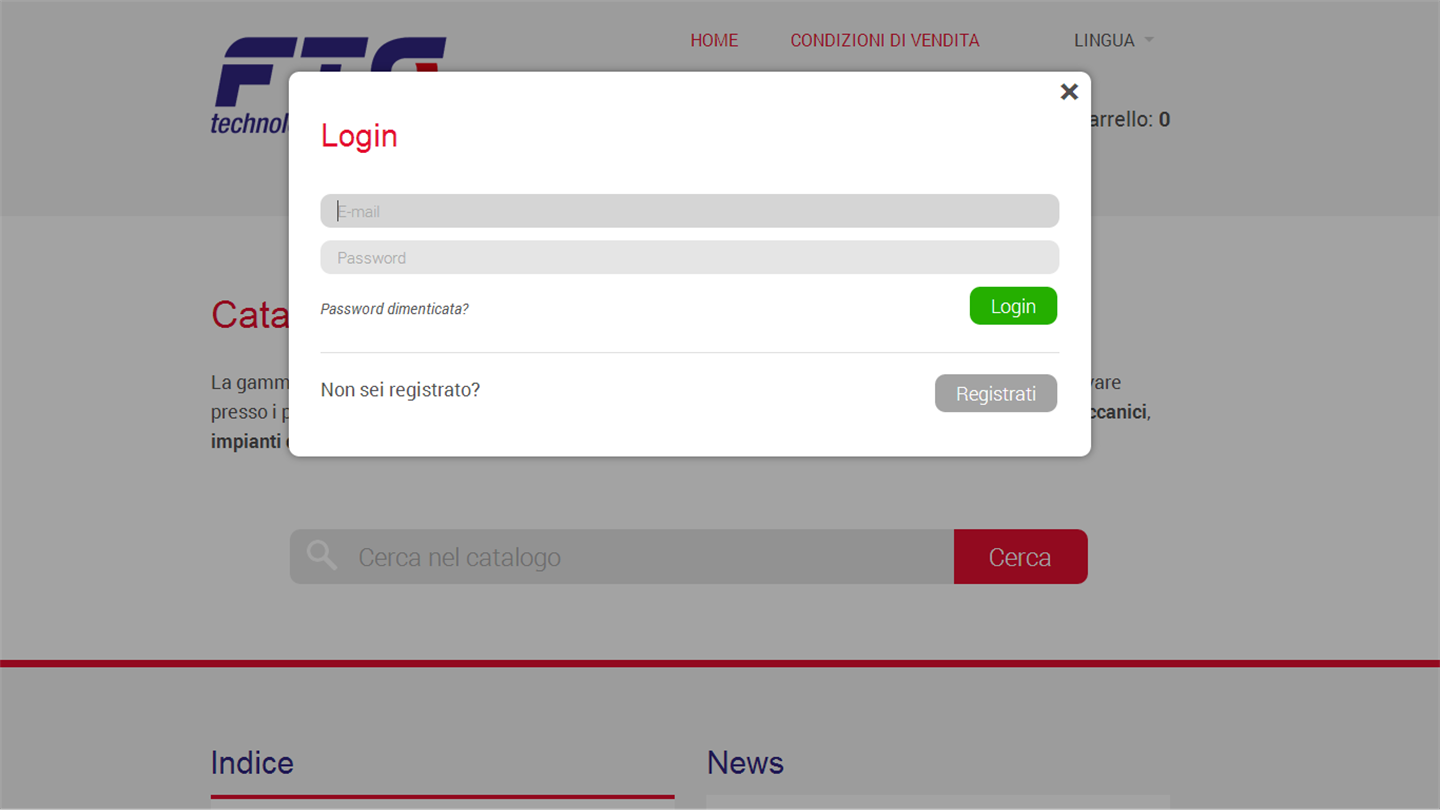Image resolution: width=1440 pixels, height=810 pixels.
Task: Focus the Password input field
Action: click(689, 257)
